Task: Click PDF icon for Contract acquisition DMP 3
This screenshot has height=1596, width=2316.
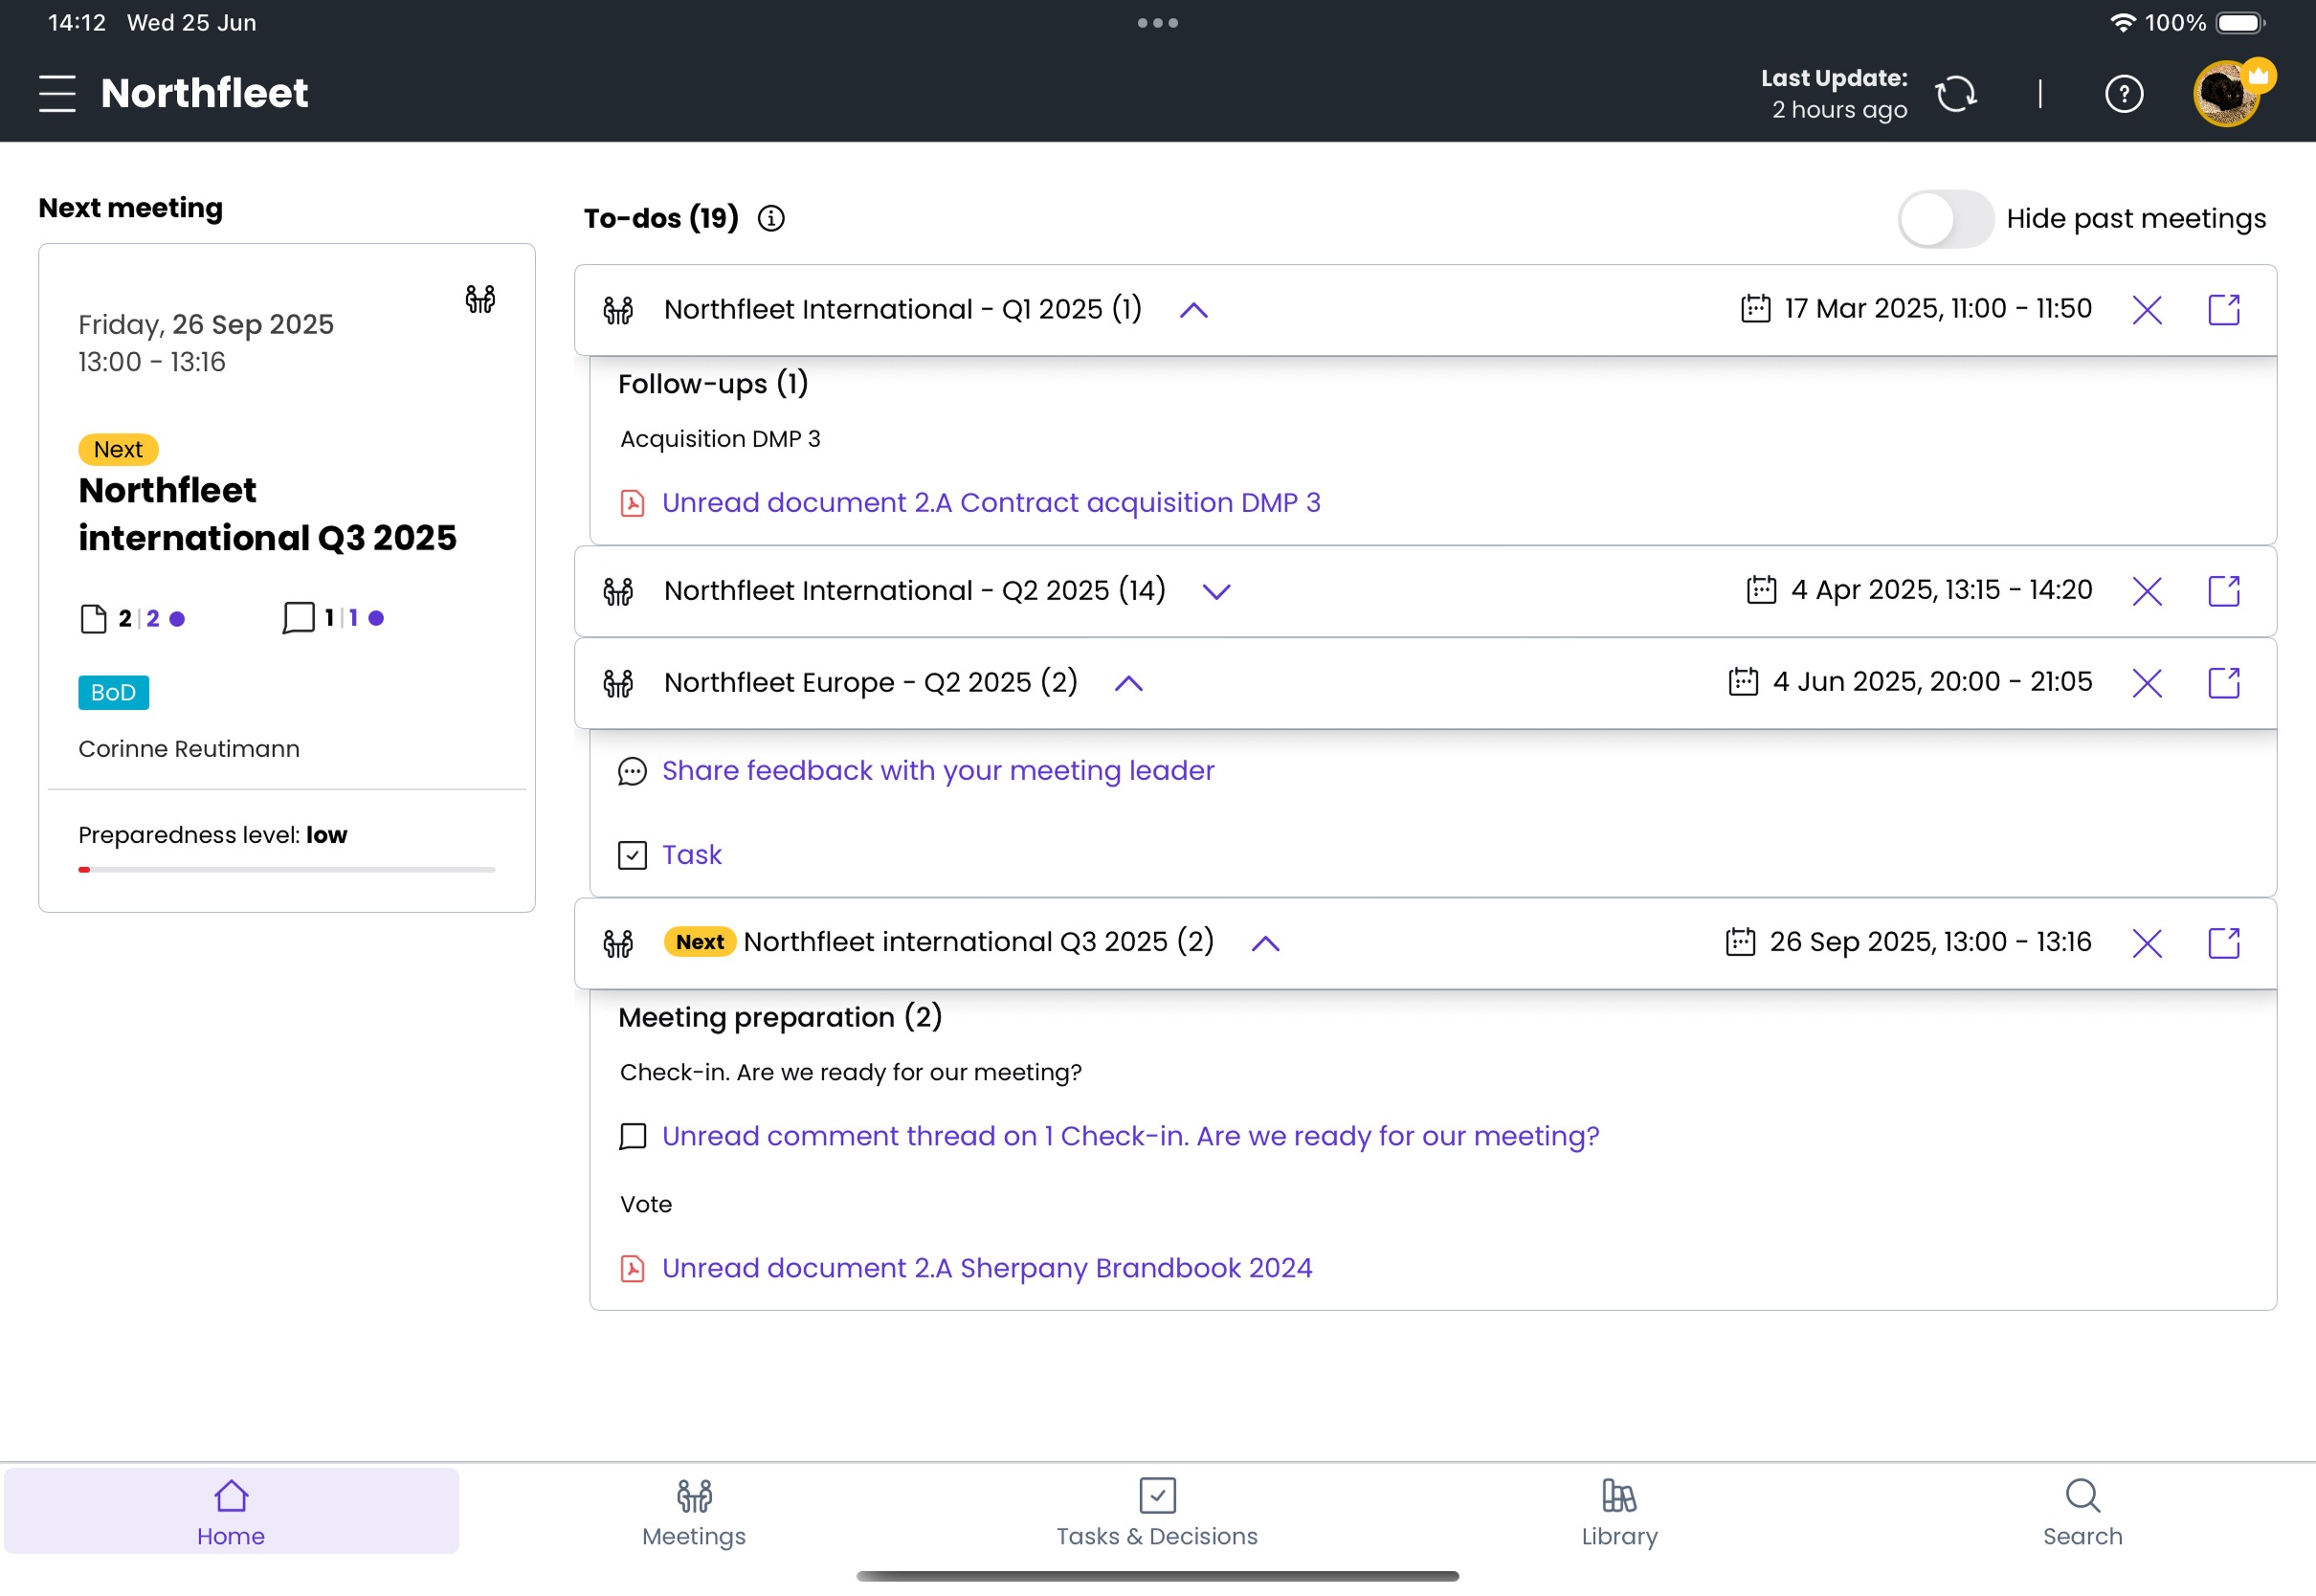Action: pos(632,502)
